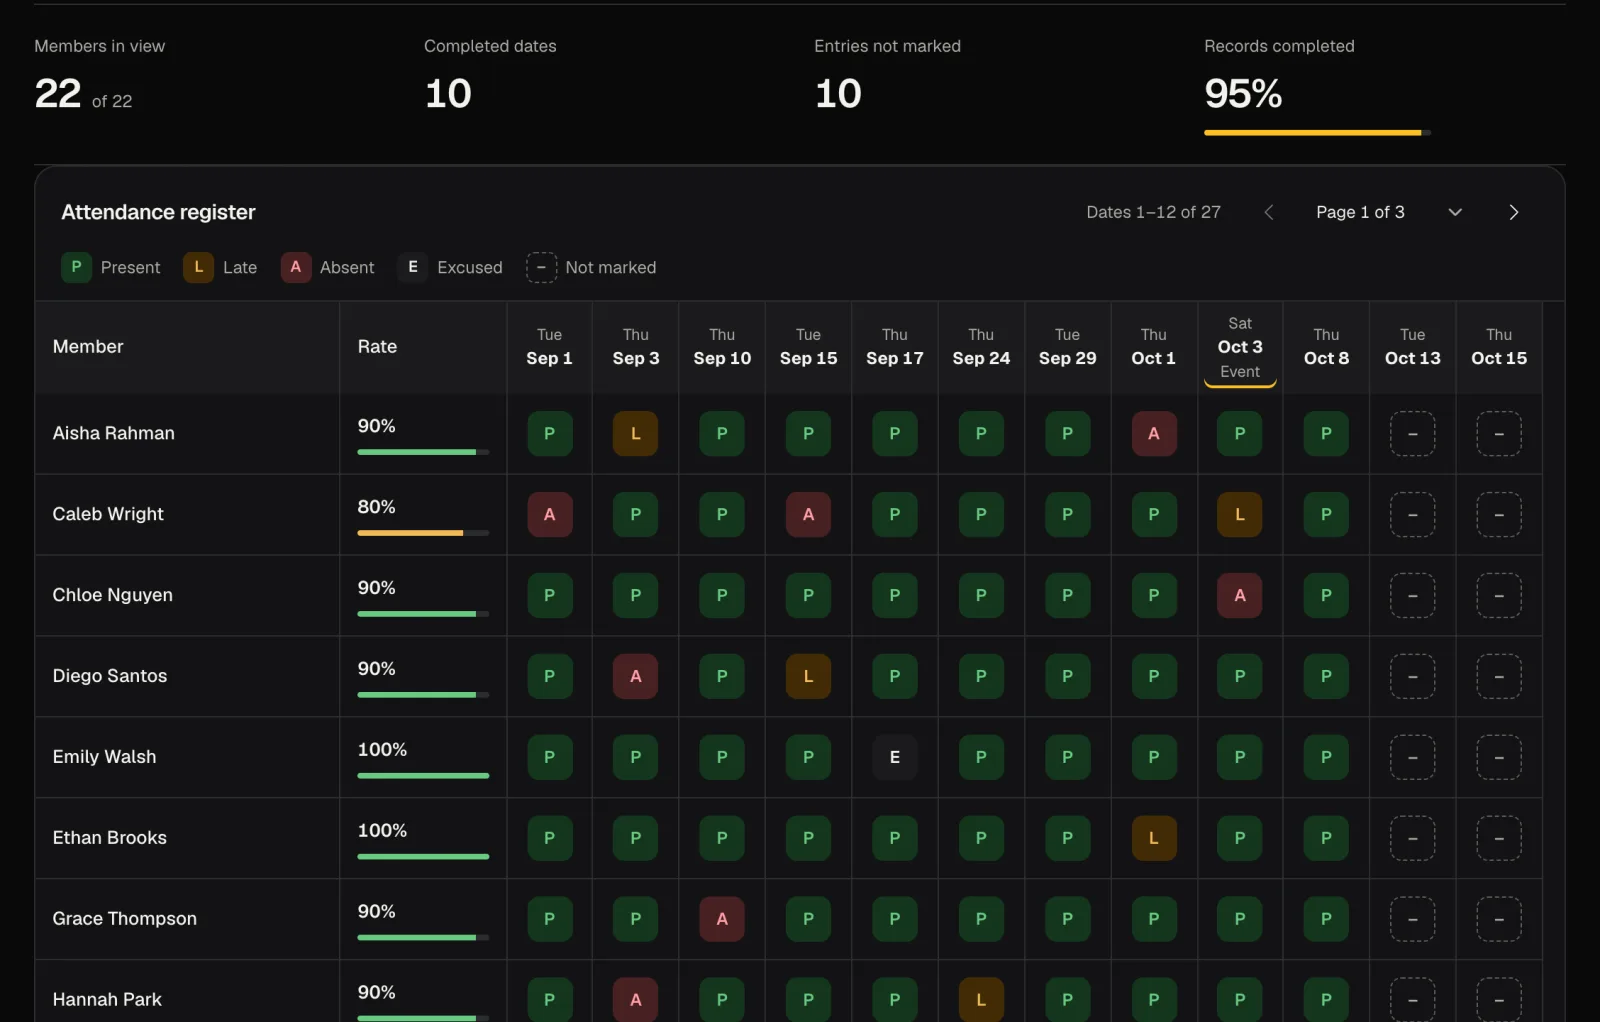The height and width of the screenshot is (1022, 1600).
Task: Click Chloe Nguyen's Absent mark on Oct 3
Action: (1239, 596)
